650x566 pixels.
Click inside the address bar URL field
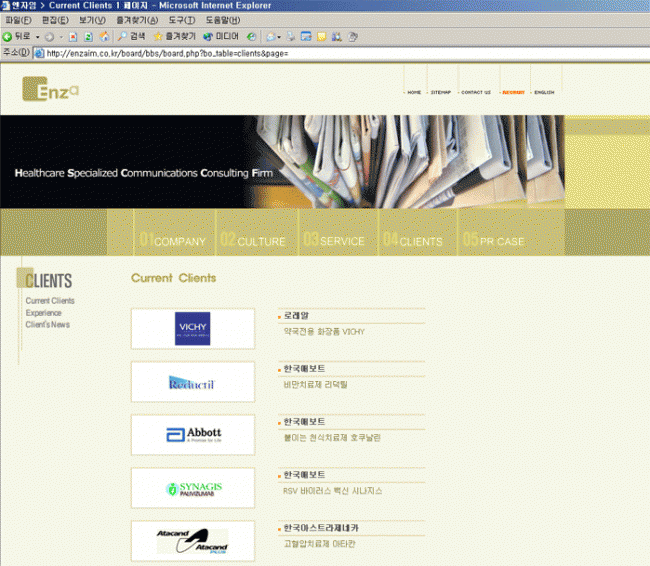pos(300,53)
